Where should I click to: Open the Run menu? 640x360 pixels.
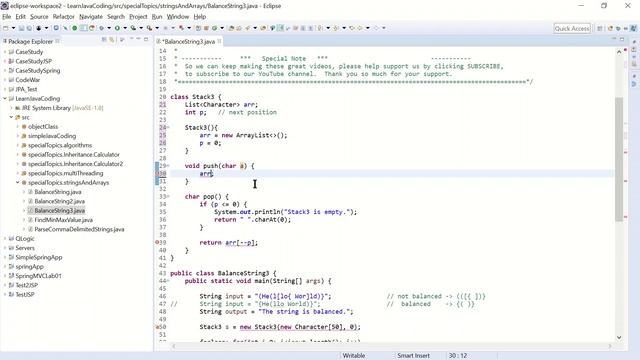pos(157,17)
